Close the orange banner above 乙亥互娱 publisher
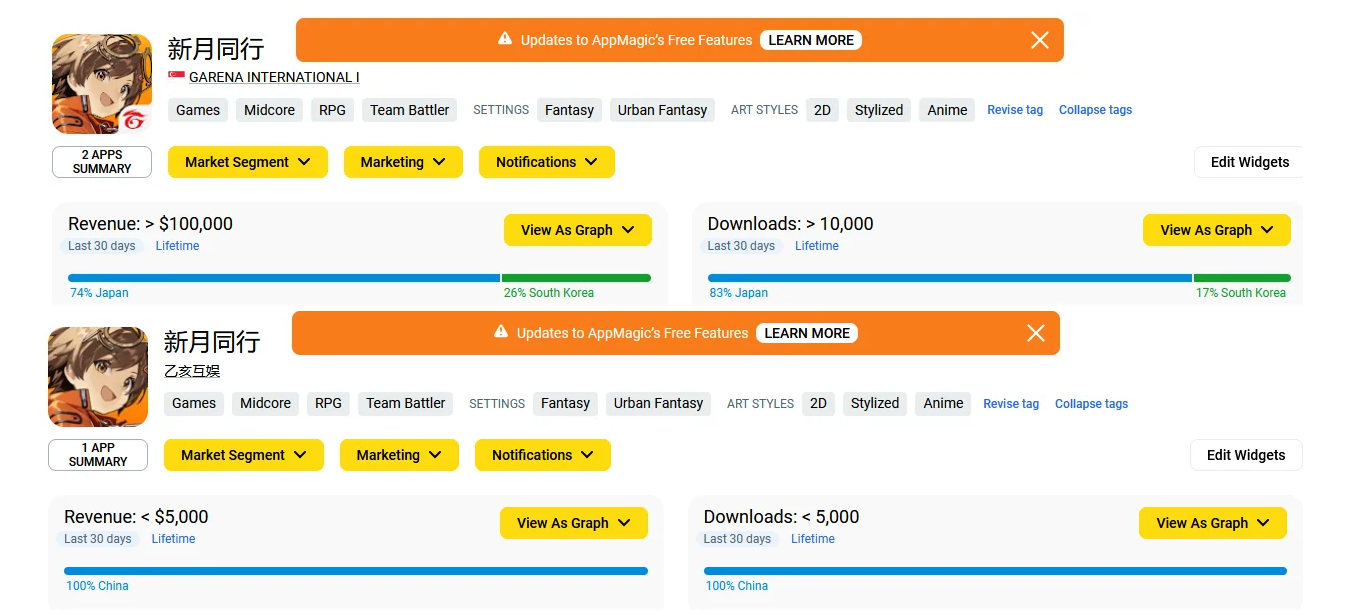Viewport: 1355px width, 615px height. 1036,333
